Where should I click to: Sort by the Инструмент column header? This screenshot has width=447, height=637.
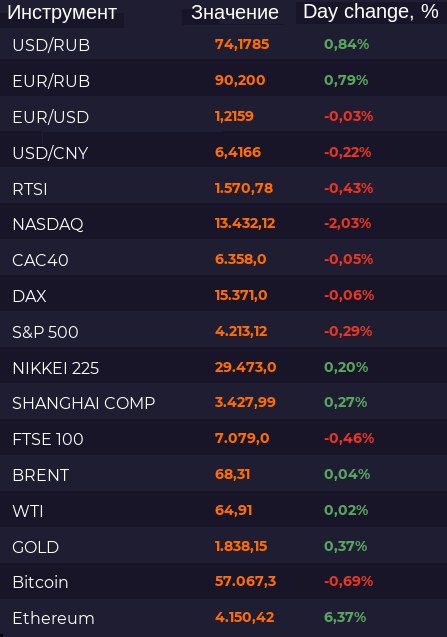(62, 13)
